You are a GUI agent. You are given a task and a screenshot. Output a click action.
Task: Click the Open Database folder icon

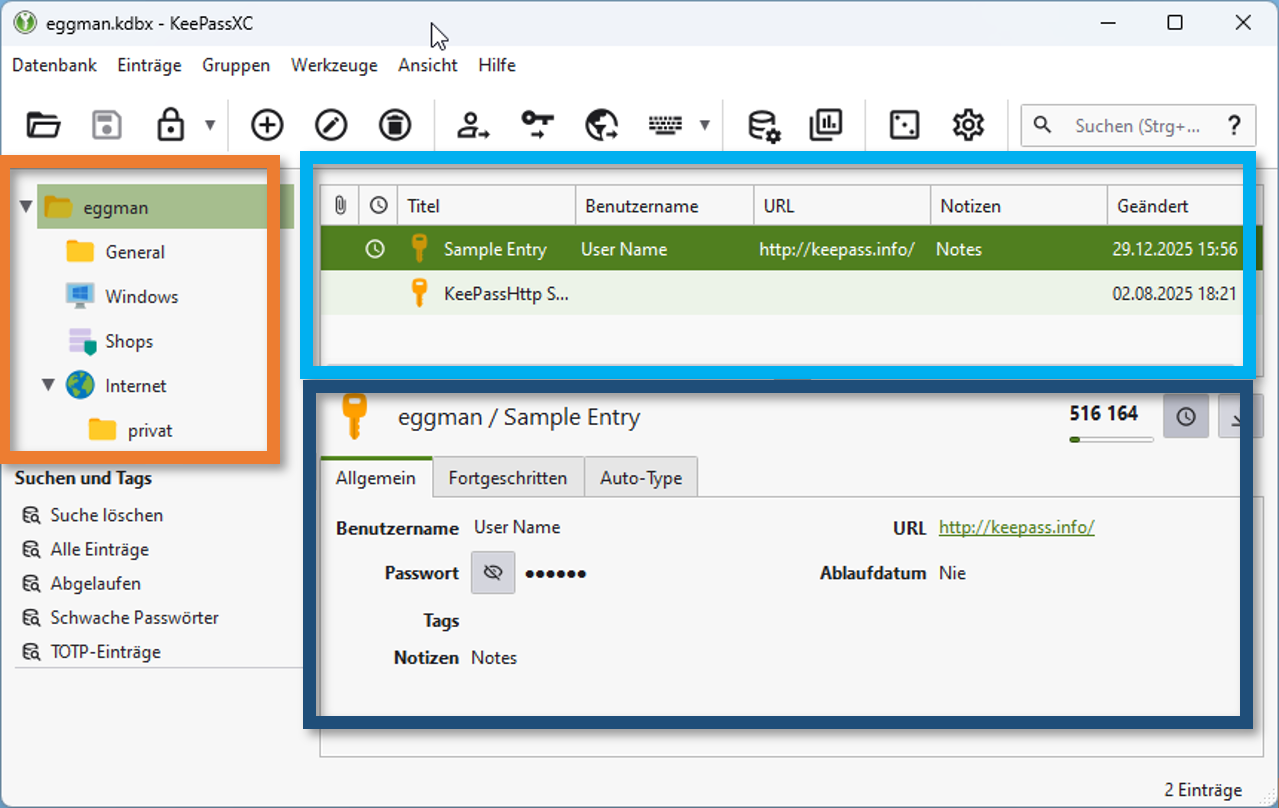pyautogui.click(x=43, y=125)
